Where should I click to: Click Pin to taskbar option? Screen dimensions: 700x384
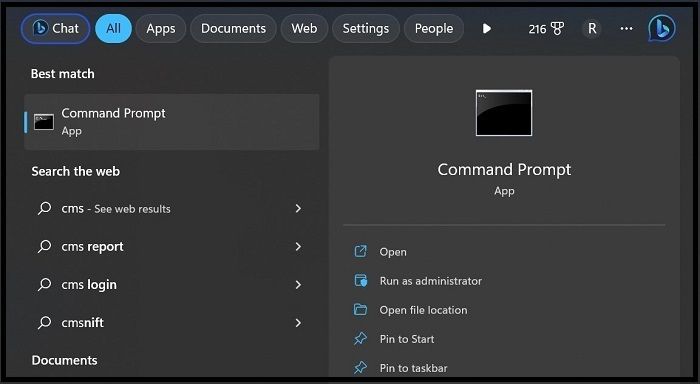coord(413,368)
